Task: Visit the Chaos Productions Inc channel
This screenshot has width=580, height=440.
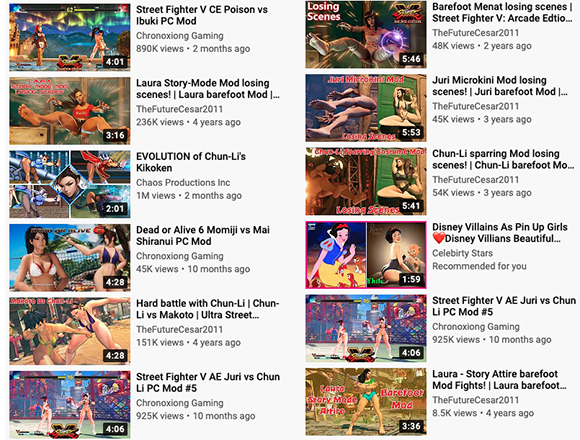Action: pos(183,182)
